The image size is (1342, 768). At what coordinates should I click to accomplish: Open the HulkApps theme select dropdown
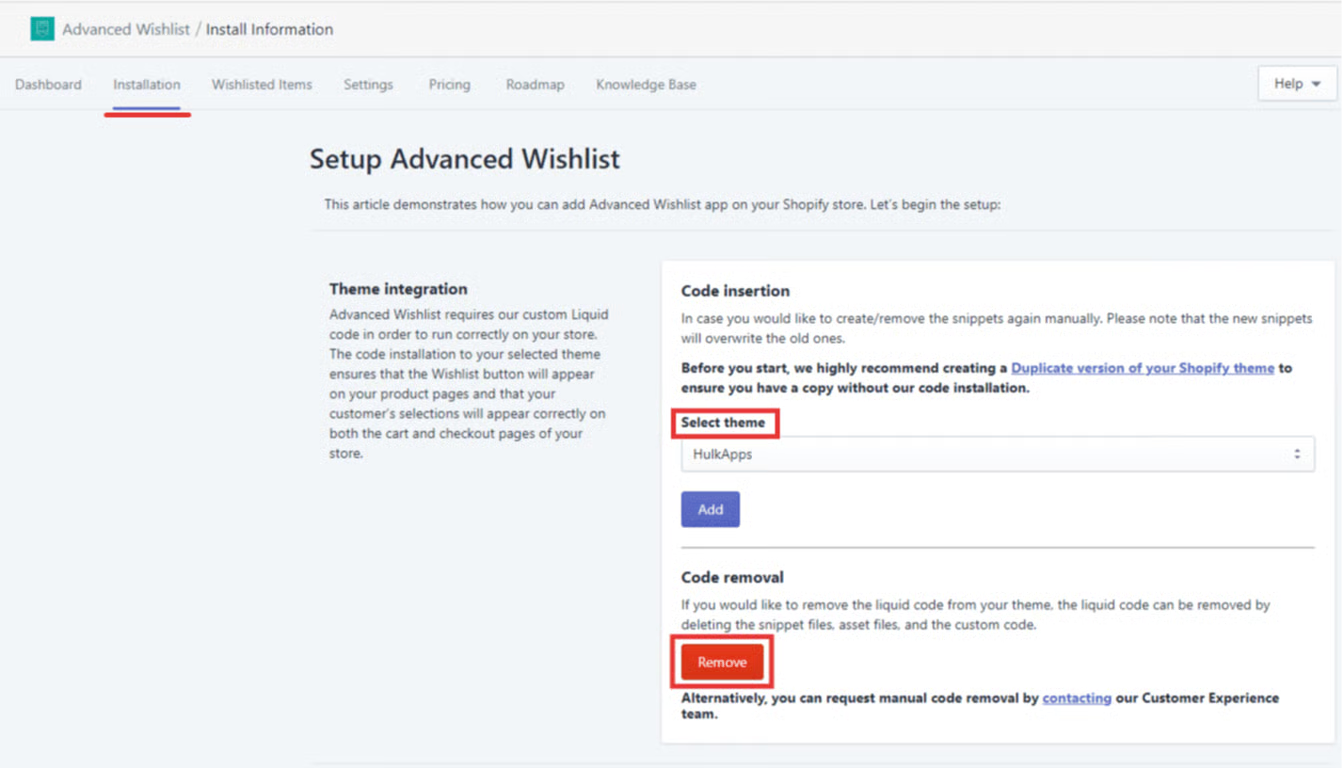(x=998, y=454)
